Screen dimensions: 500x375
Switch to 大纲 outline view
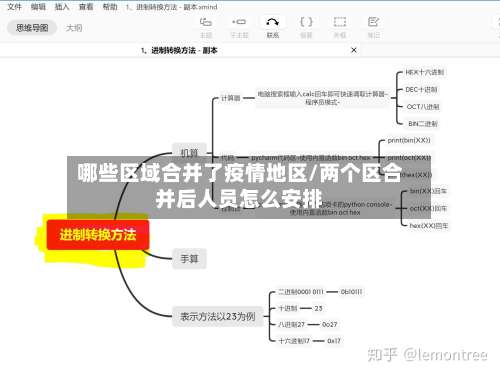click(74, 28)
